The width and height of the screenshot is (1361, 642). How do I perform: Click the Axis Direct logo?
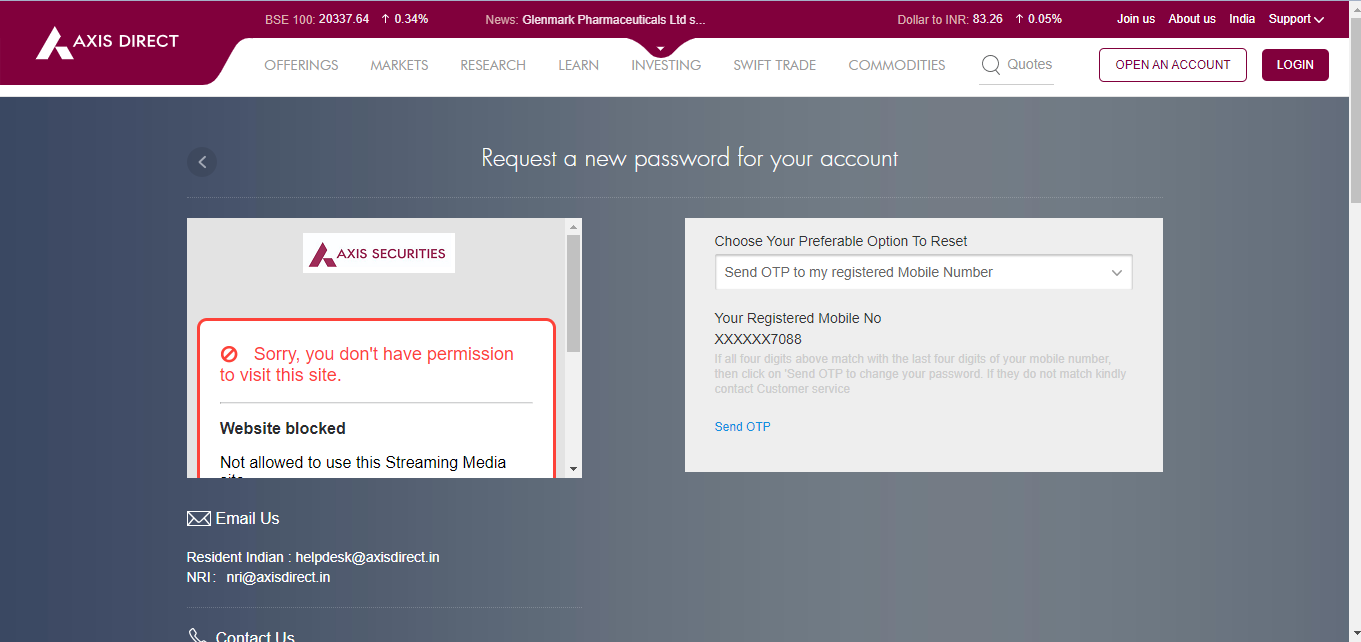coord(108,42)
